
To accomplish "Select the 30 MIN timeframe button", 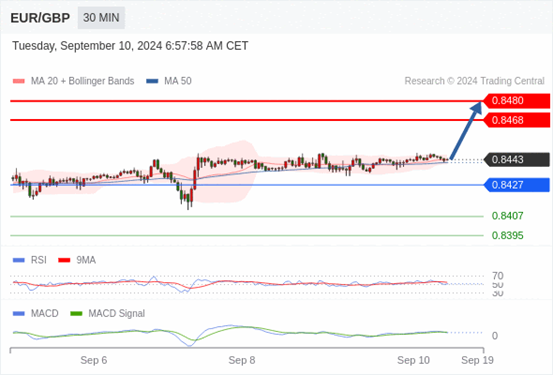I will (101, 18).
